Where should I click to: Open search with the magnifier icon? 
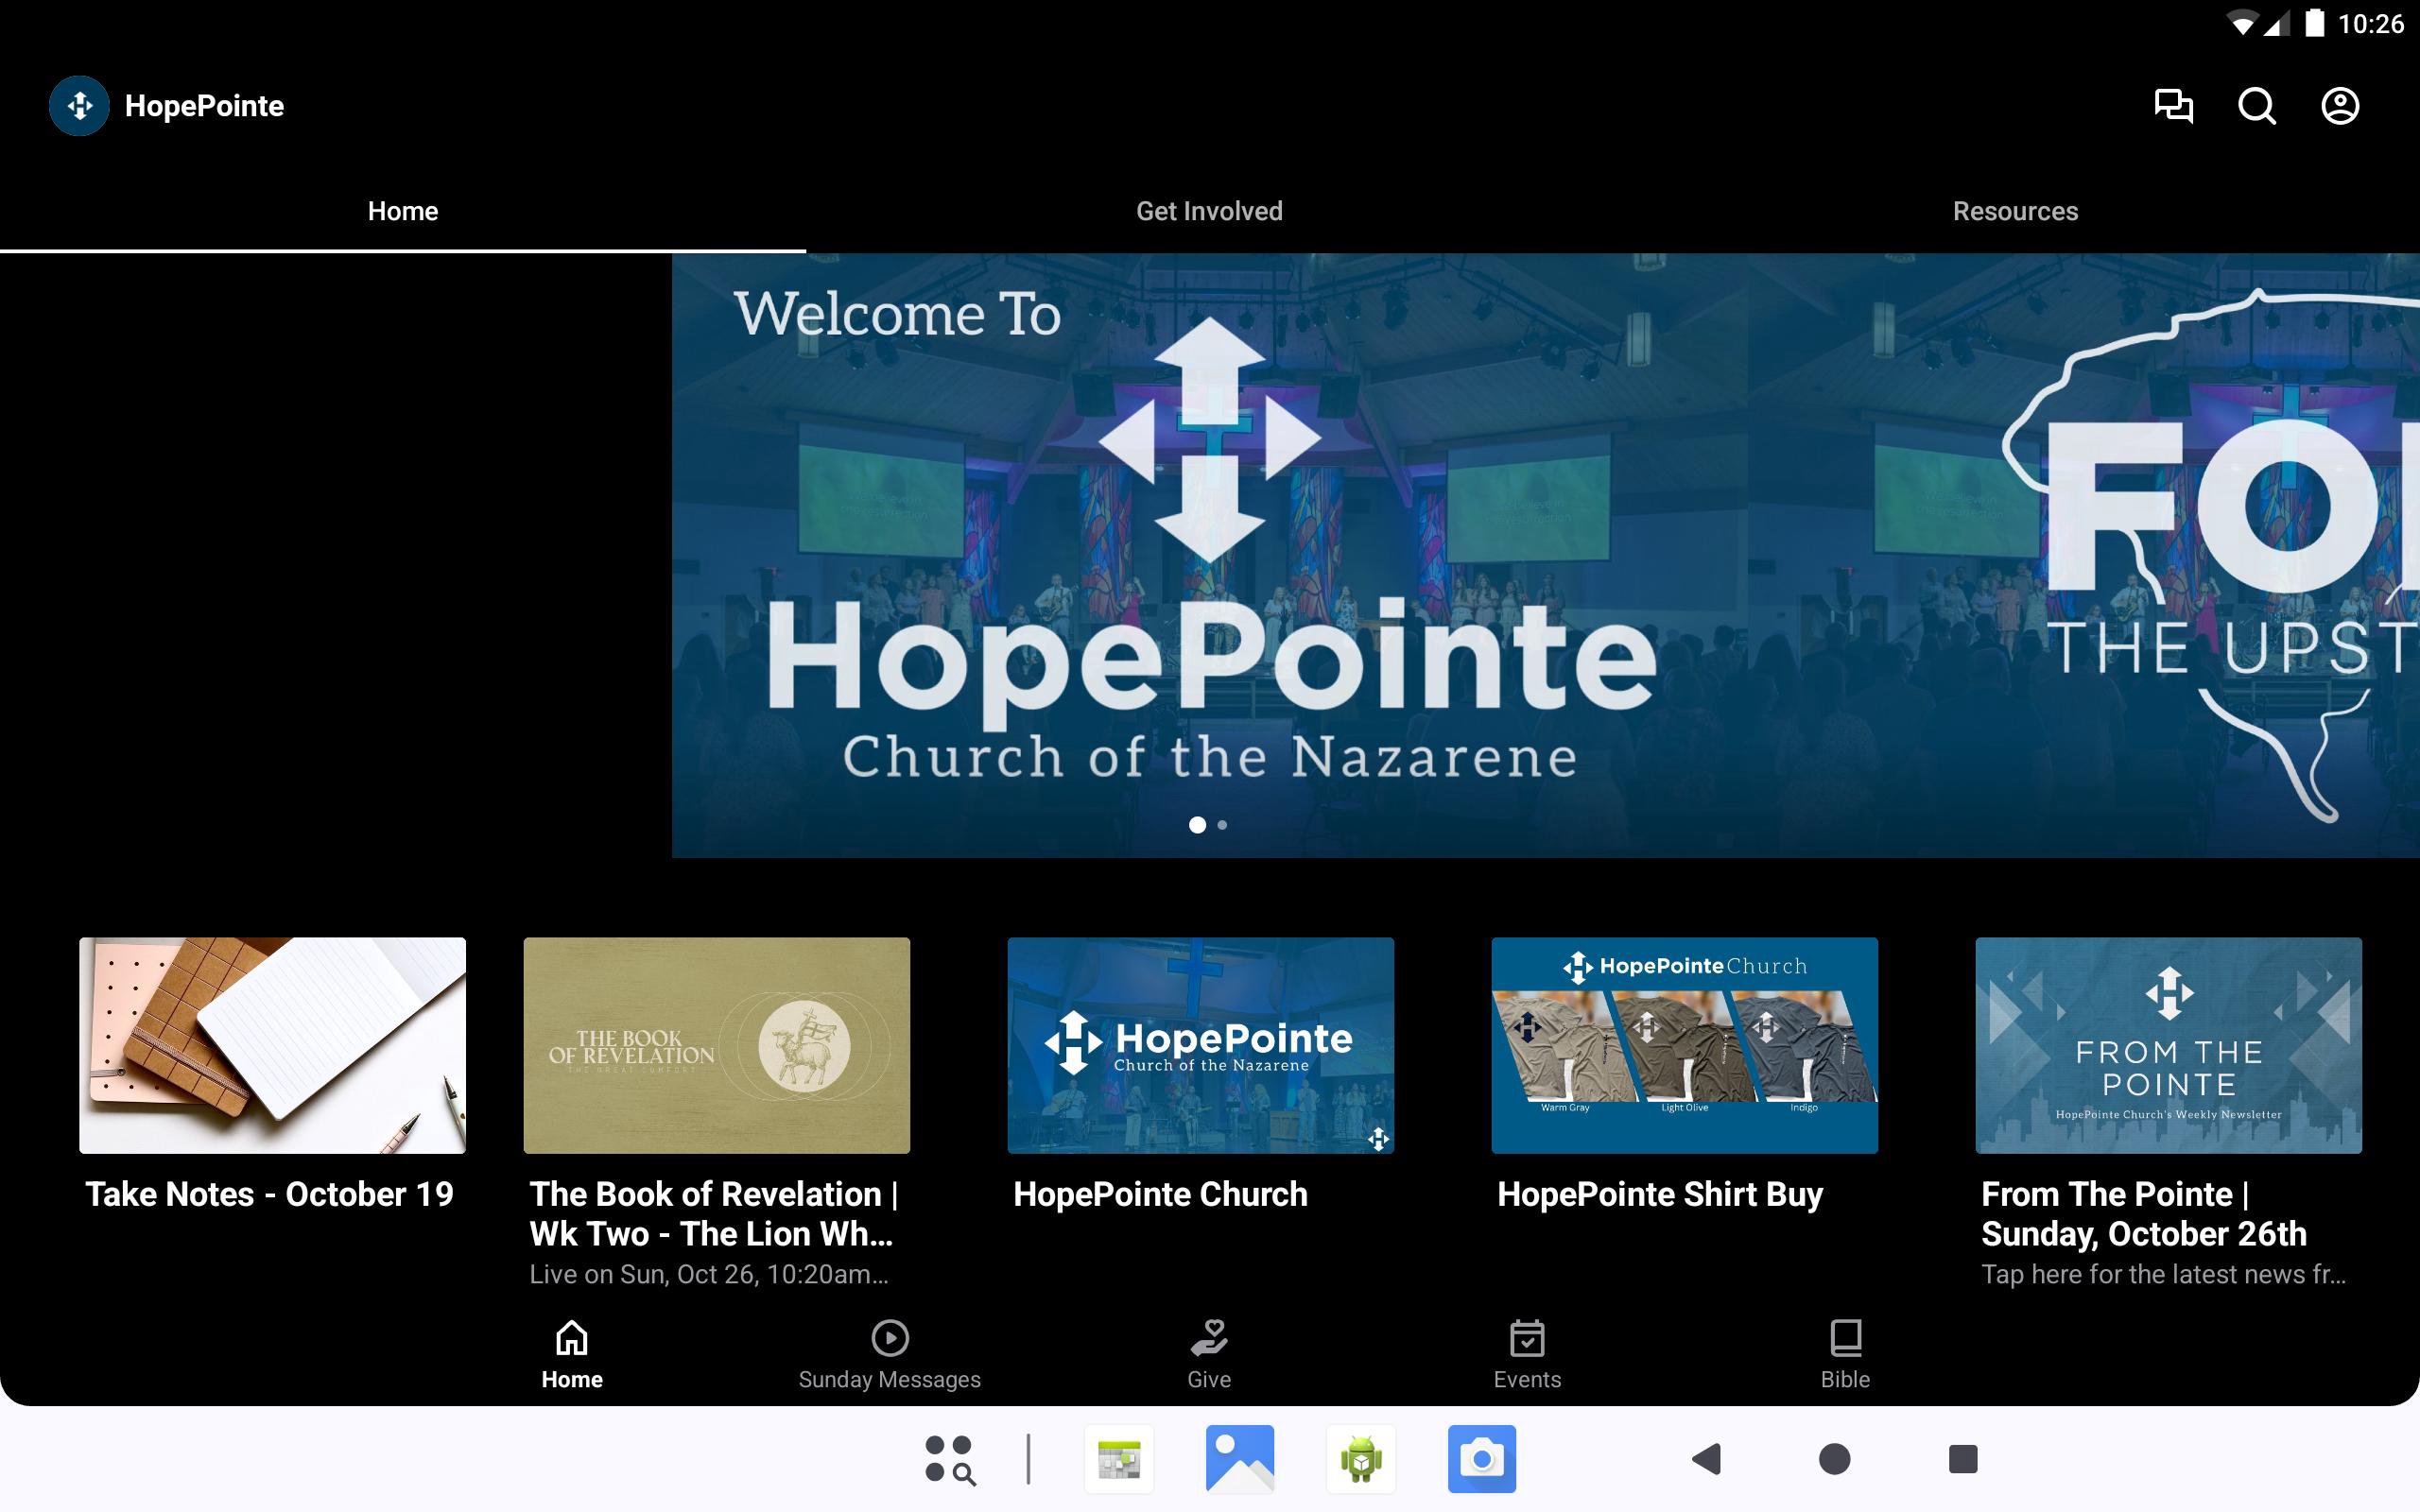point(2256,106)
